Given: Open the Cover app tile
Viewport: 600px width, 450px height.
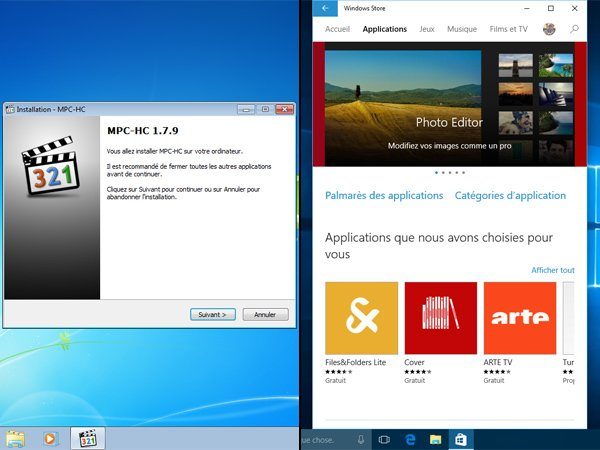Looking at the screenshot, I should pos(440,318).
